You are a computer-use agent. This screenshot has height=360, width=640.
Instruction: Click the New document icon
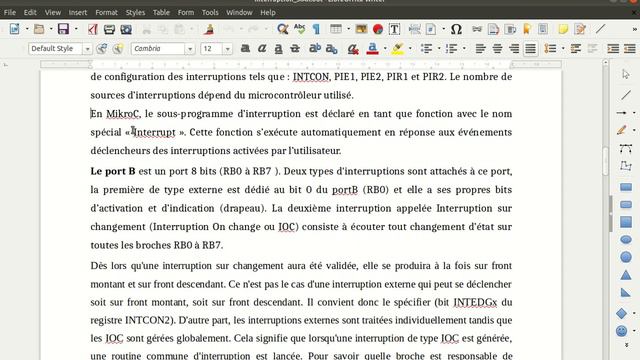(15, 29)
